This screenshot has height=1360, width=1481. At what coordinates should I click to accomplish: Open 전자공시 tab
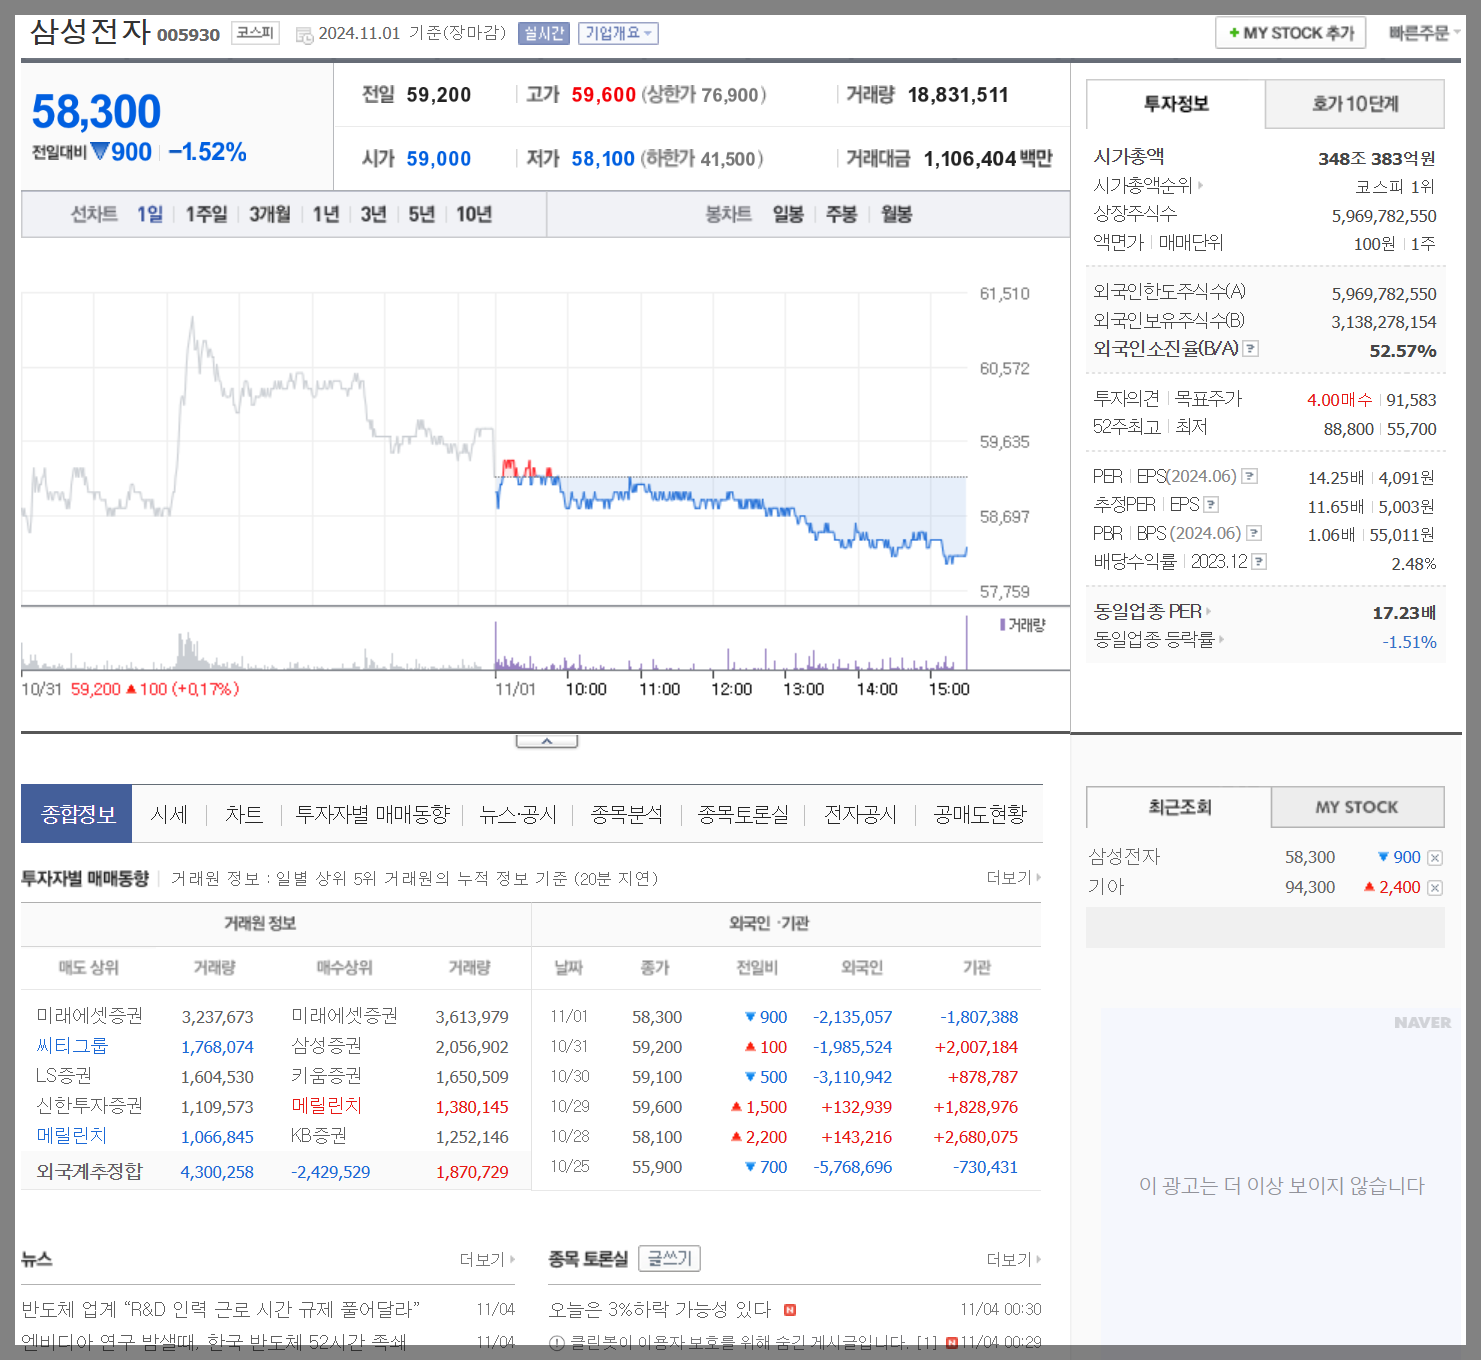860,815
